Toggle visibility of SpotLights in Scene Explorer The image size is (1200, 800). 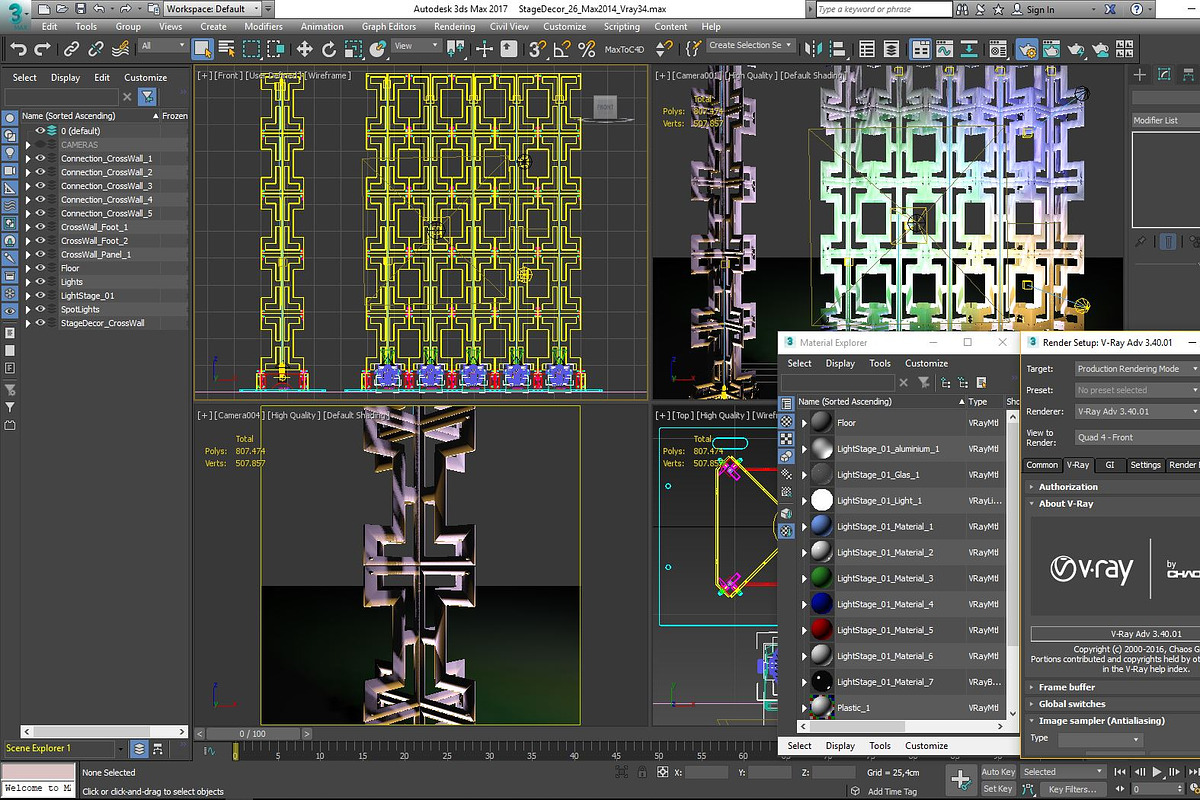[41, 309]
